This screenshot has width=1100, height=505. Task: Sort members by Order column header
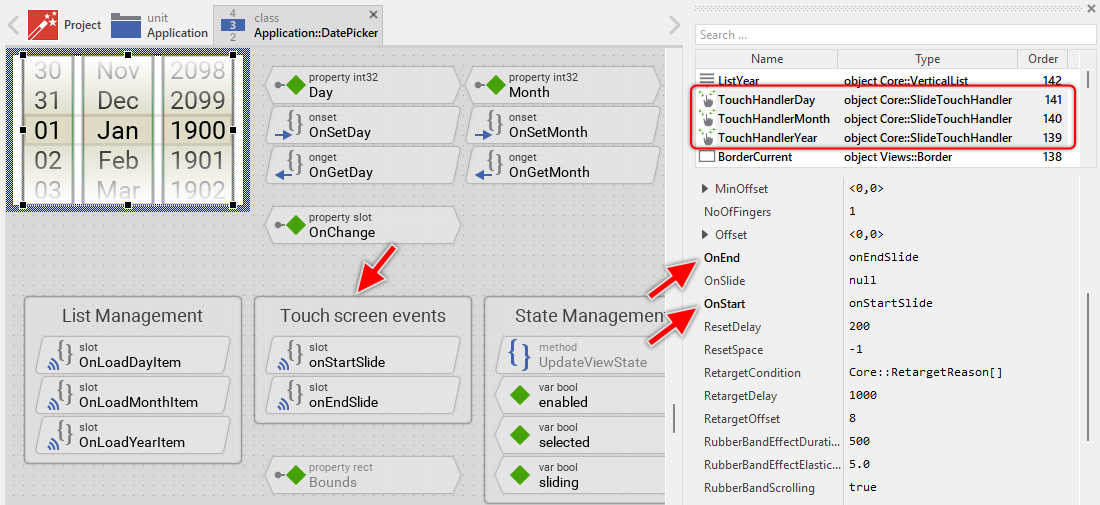[x=1042, y=59]
